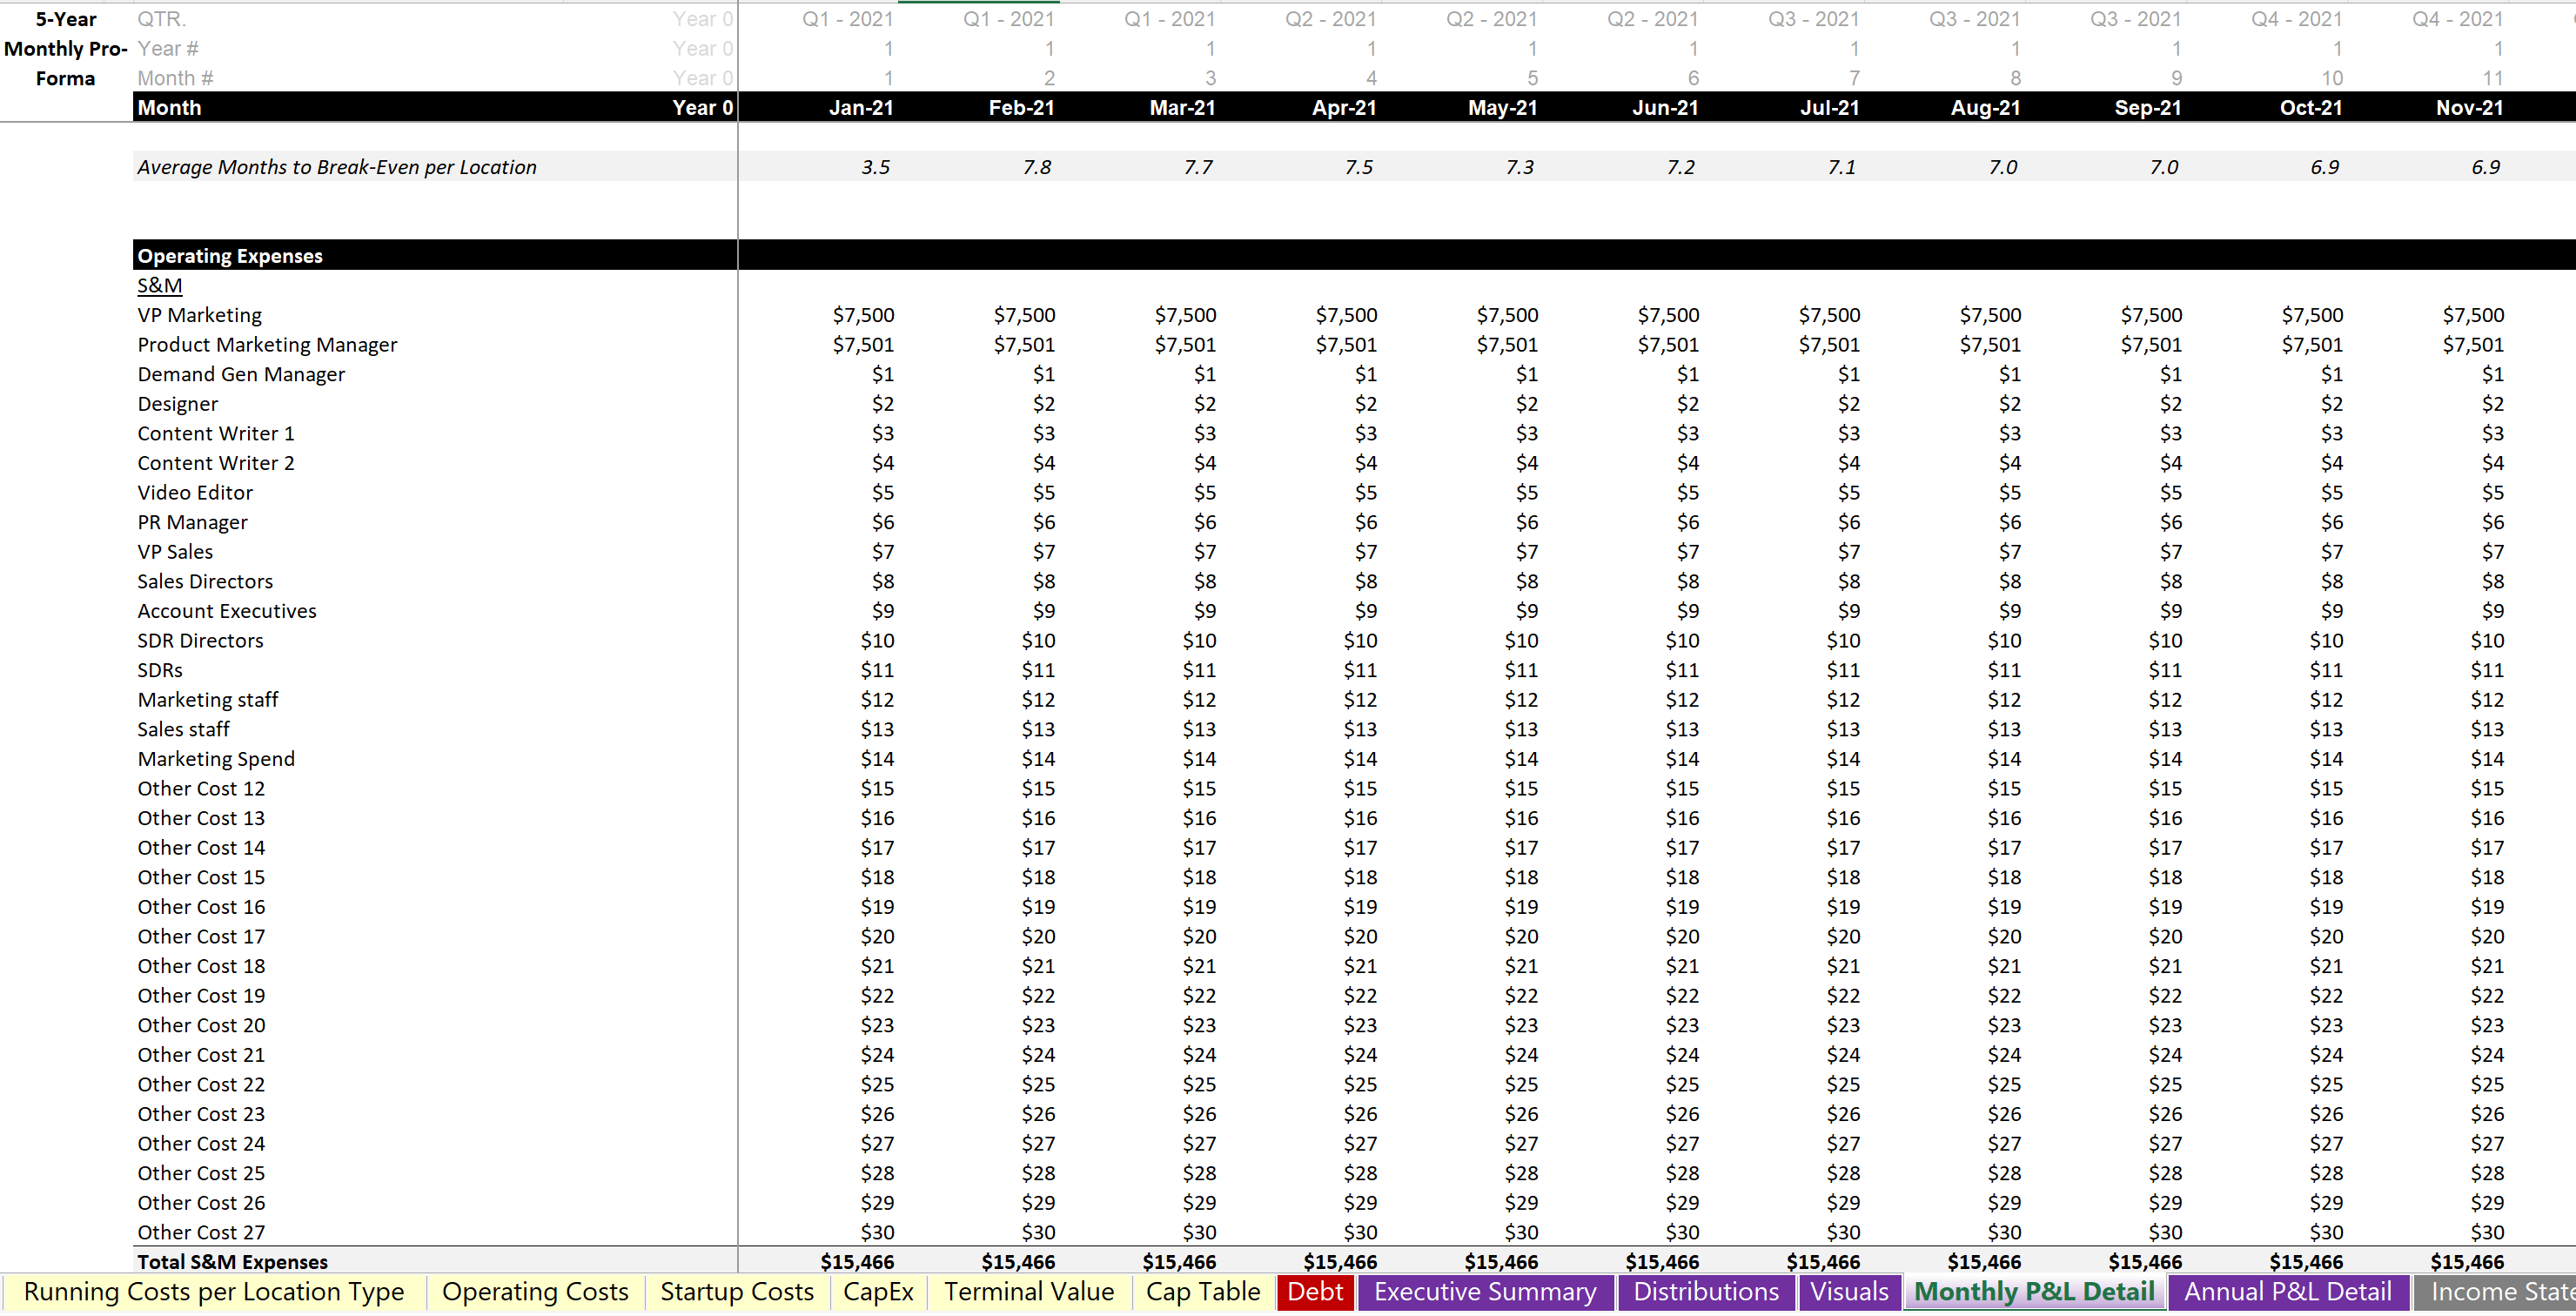Select the Sales staff row label

[x=183, y=730]
